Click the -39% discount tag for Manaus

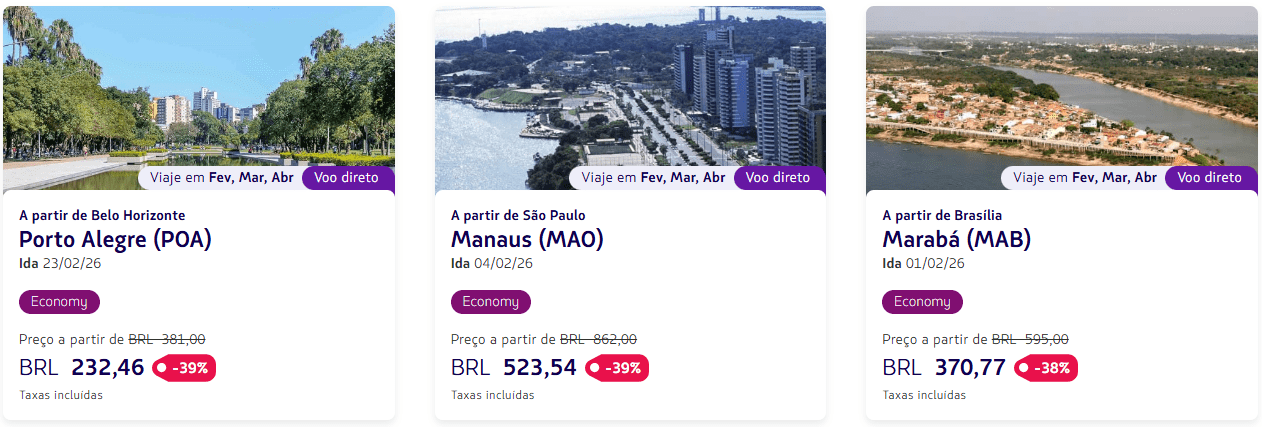pos(617,368)
